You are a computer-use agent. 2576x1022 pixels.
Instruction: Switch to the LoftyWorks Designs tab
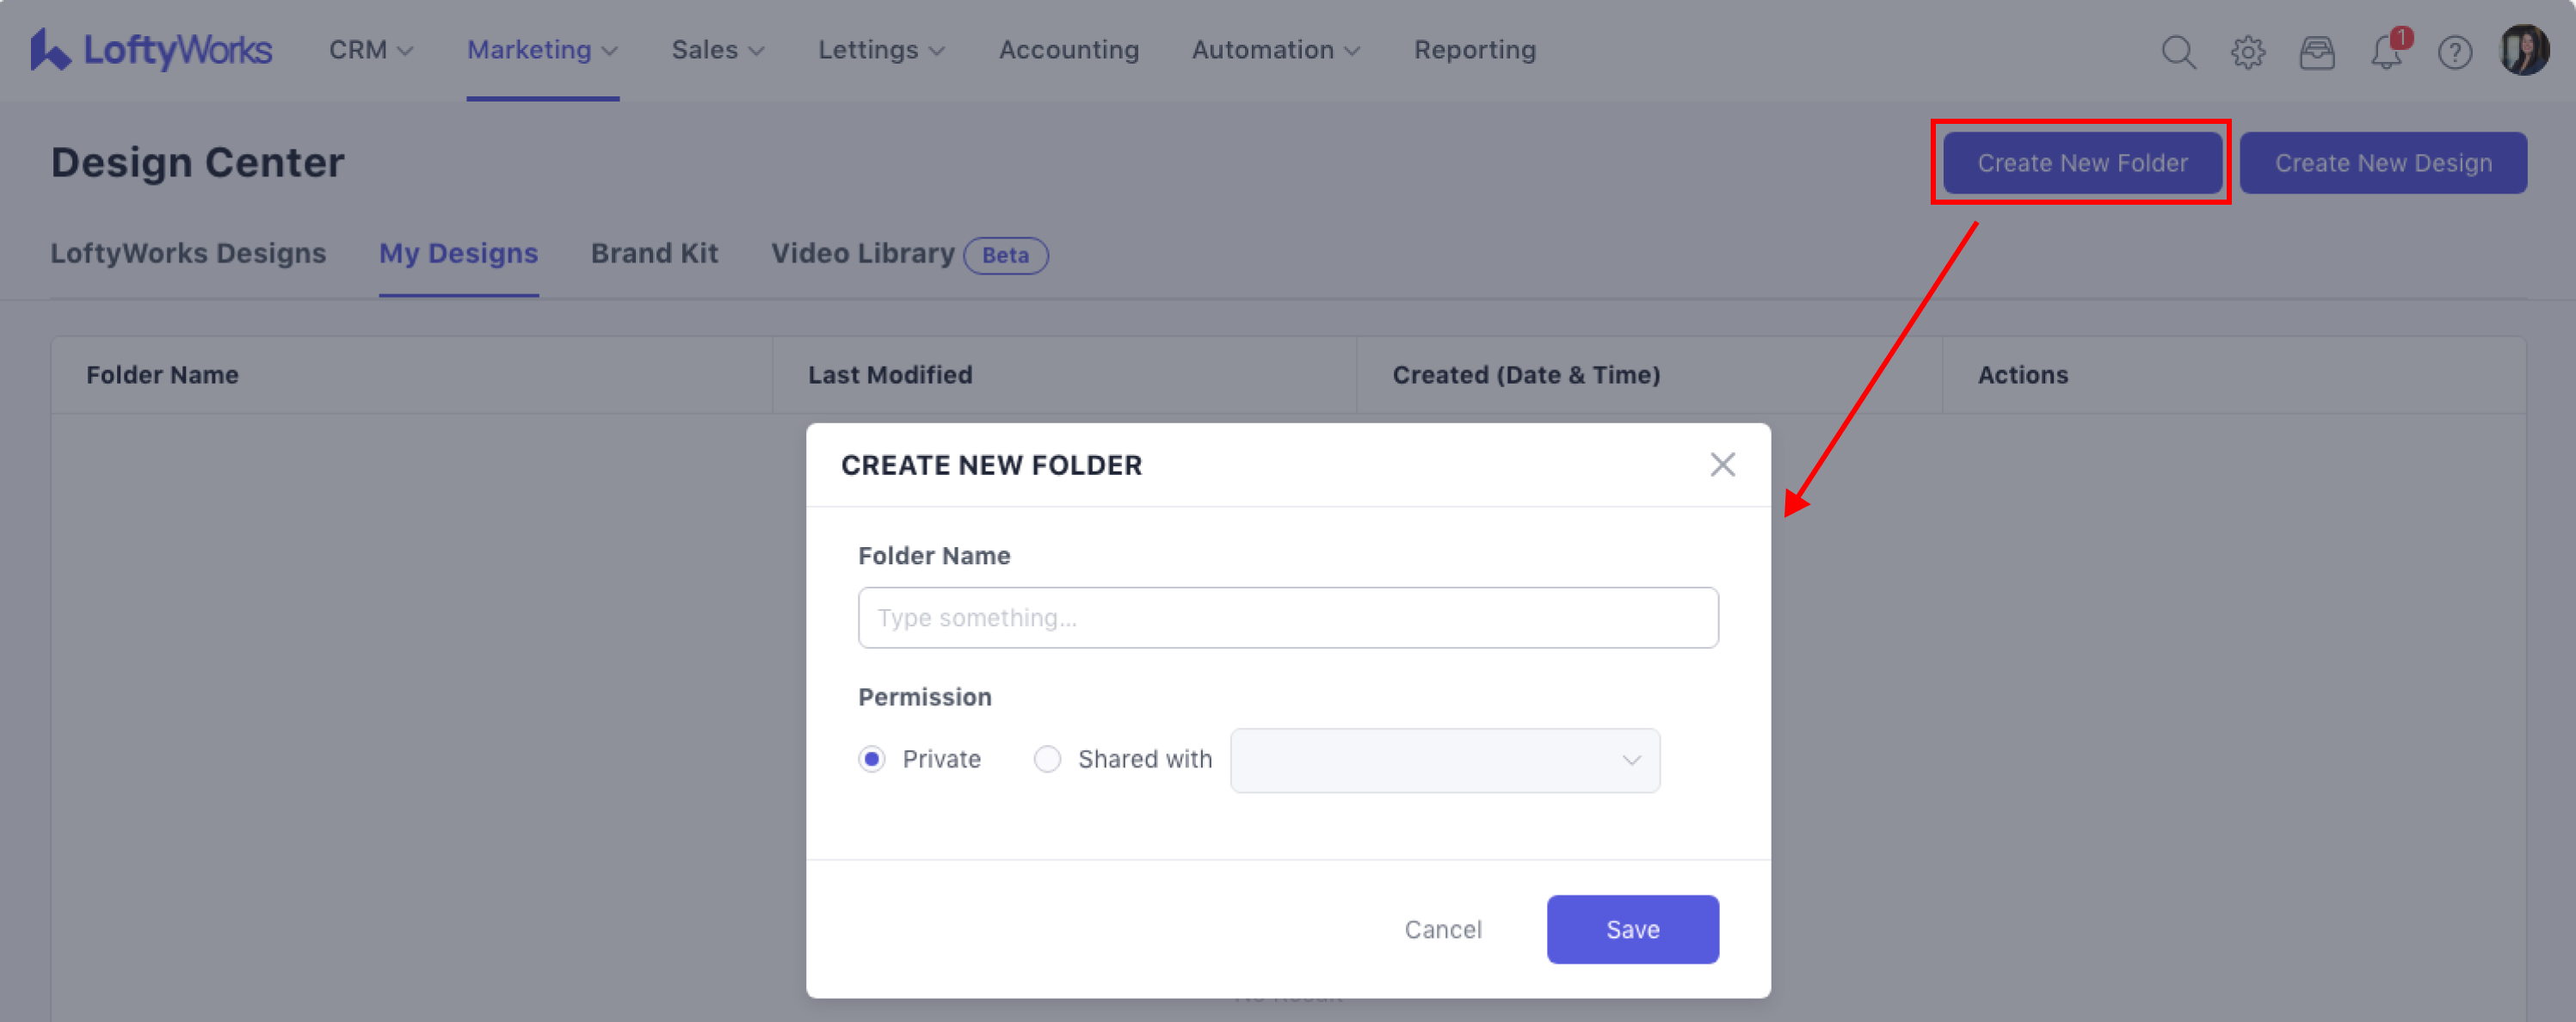(188, 254)
